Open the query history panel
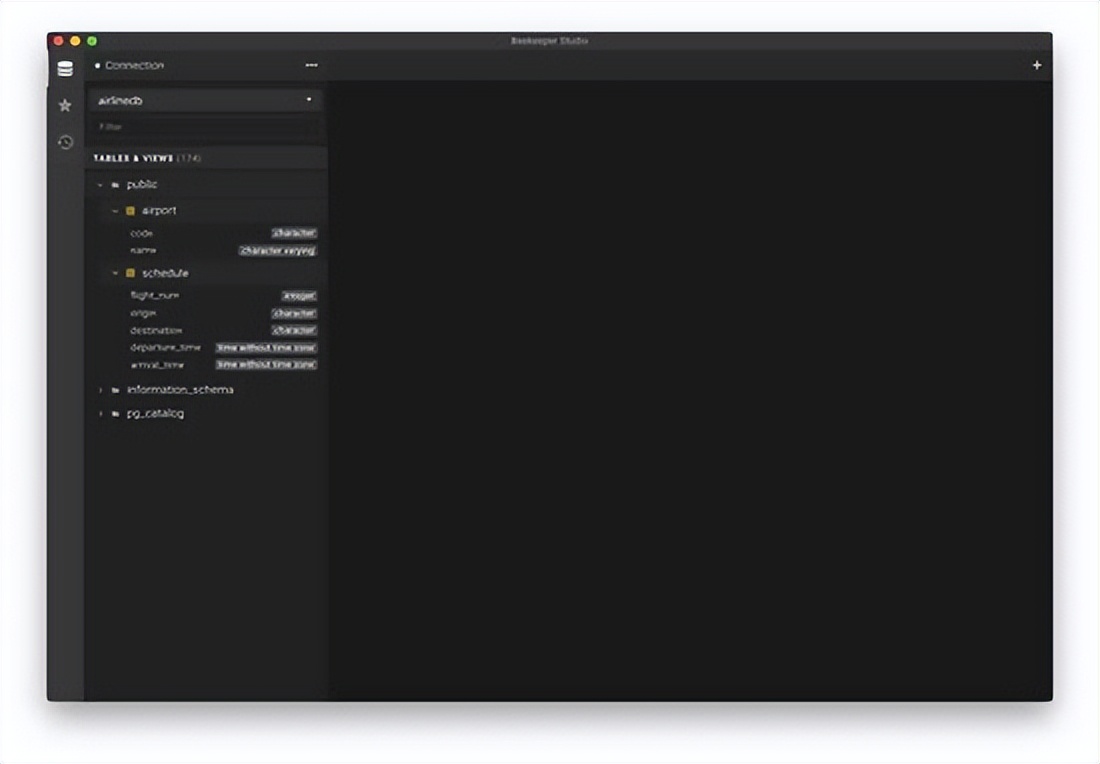The width and height of the screenshot is (1100, 764). (x=65, y=142)
